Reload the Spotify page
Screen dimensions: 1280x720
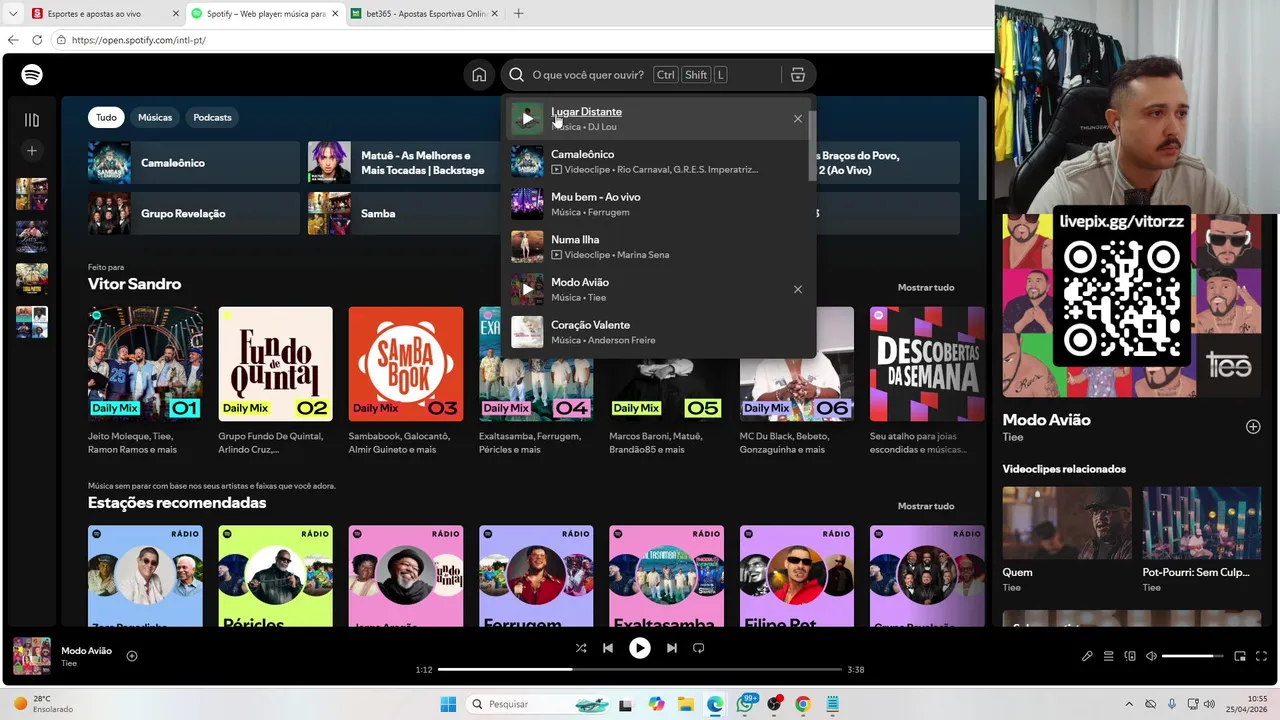[37, 40]
